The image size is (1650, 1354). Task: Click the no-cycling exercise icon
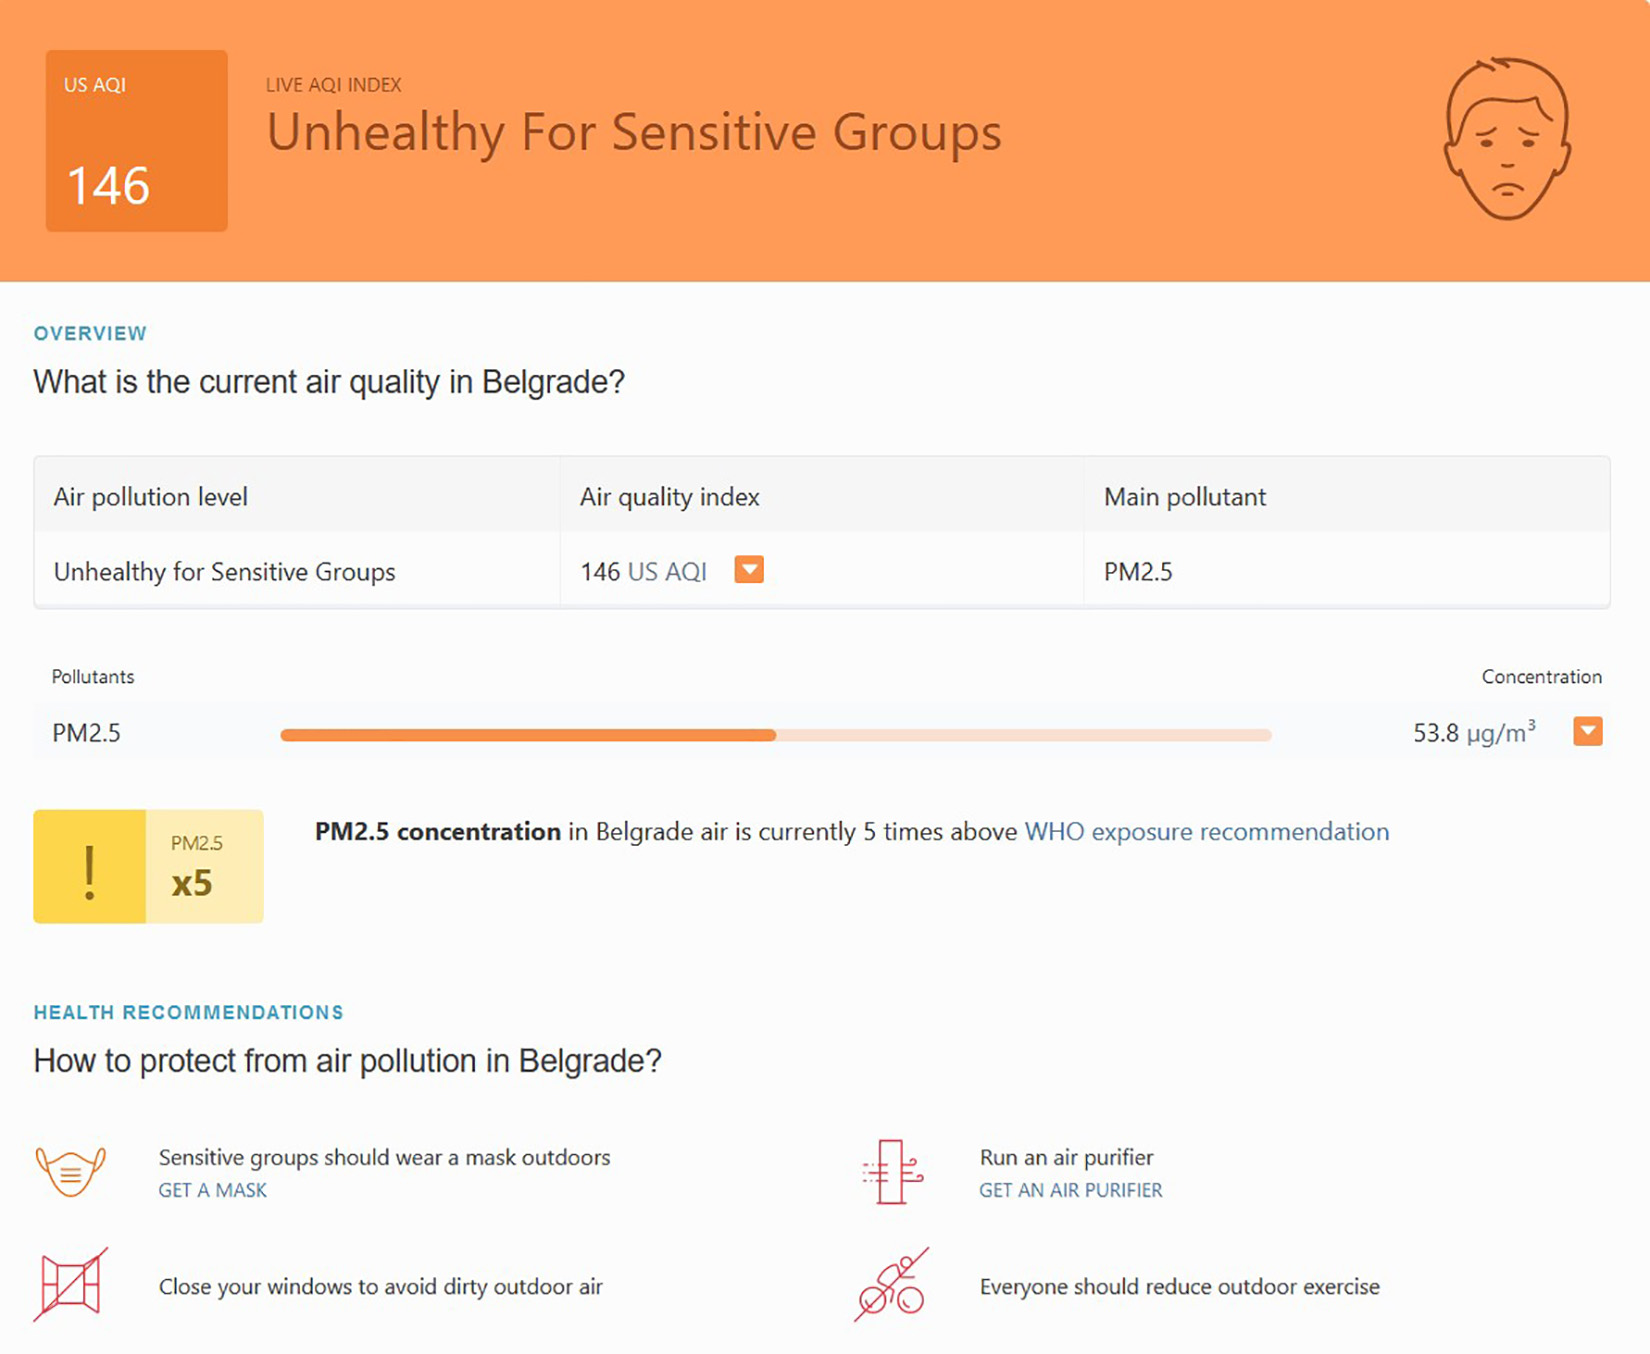coord(892,1285)
